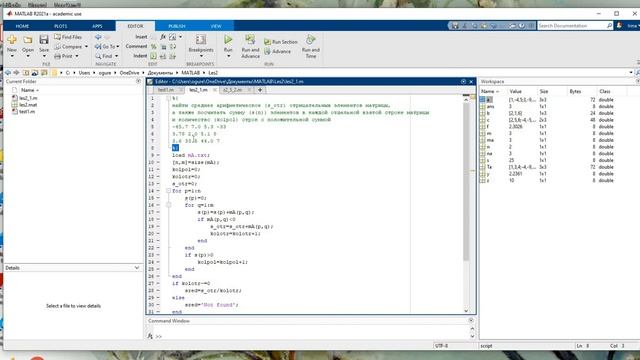640x360 pixels.
Task: Click the Run and Advance icon
Action: pyautogui.click(x=250, y=40)
